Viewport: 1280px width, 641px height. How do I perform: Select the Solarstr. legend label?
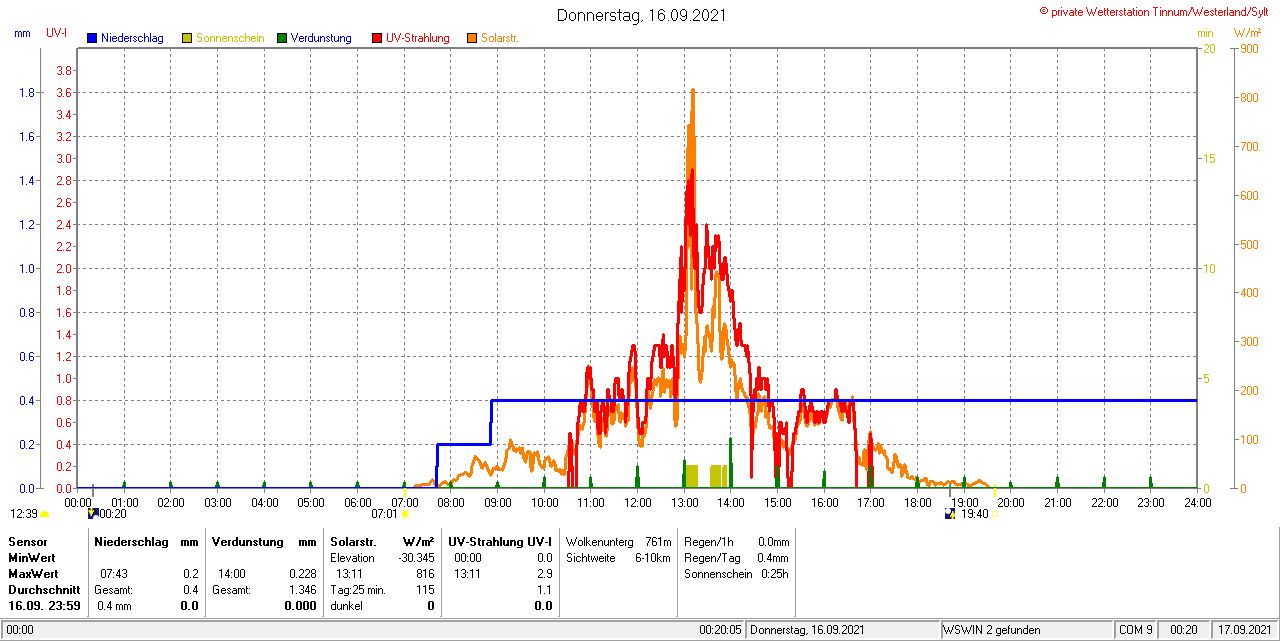500,38
